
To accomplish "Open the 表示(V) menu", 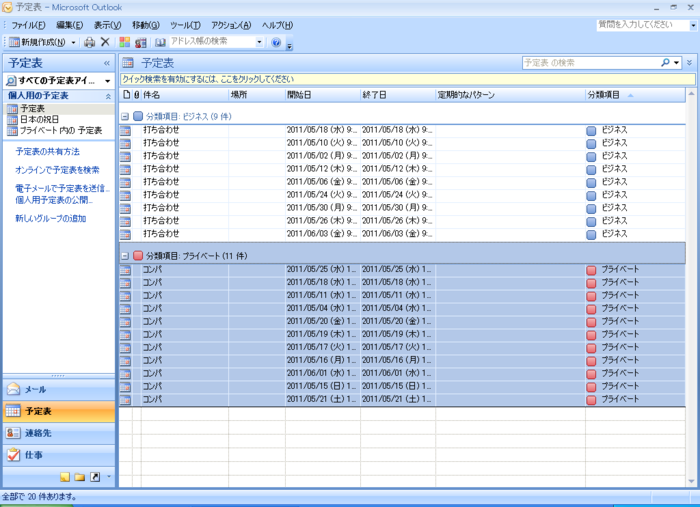I will tap(107, 25).
